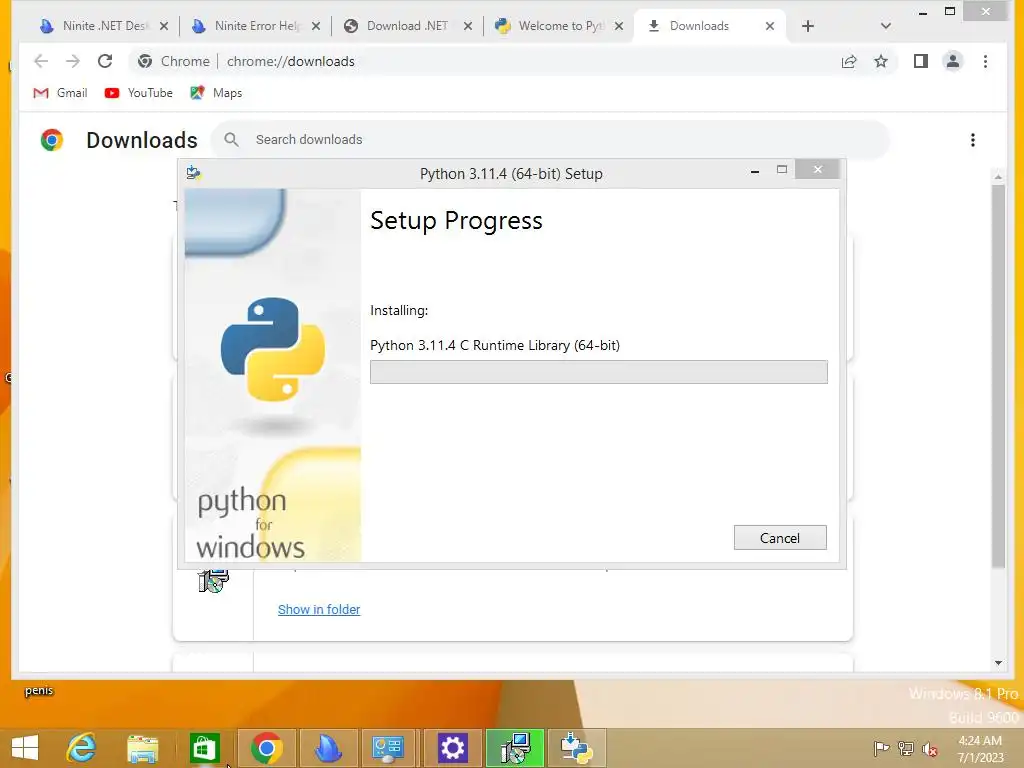This screenshot has height=768, width=1024.
Task: Close the Download .NET tab
Action: [x=468, y=26]
